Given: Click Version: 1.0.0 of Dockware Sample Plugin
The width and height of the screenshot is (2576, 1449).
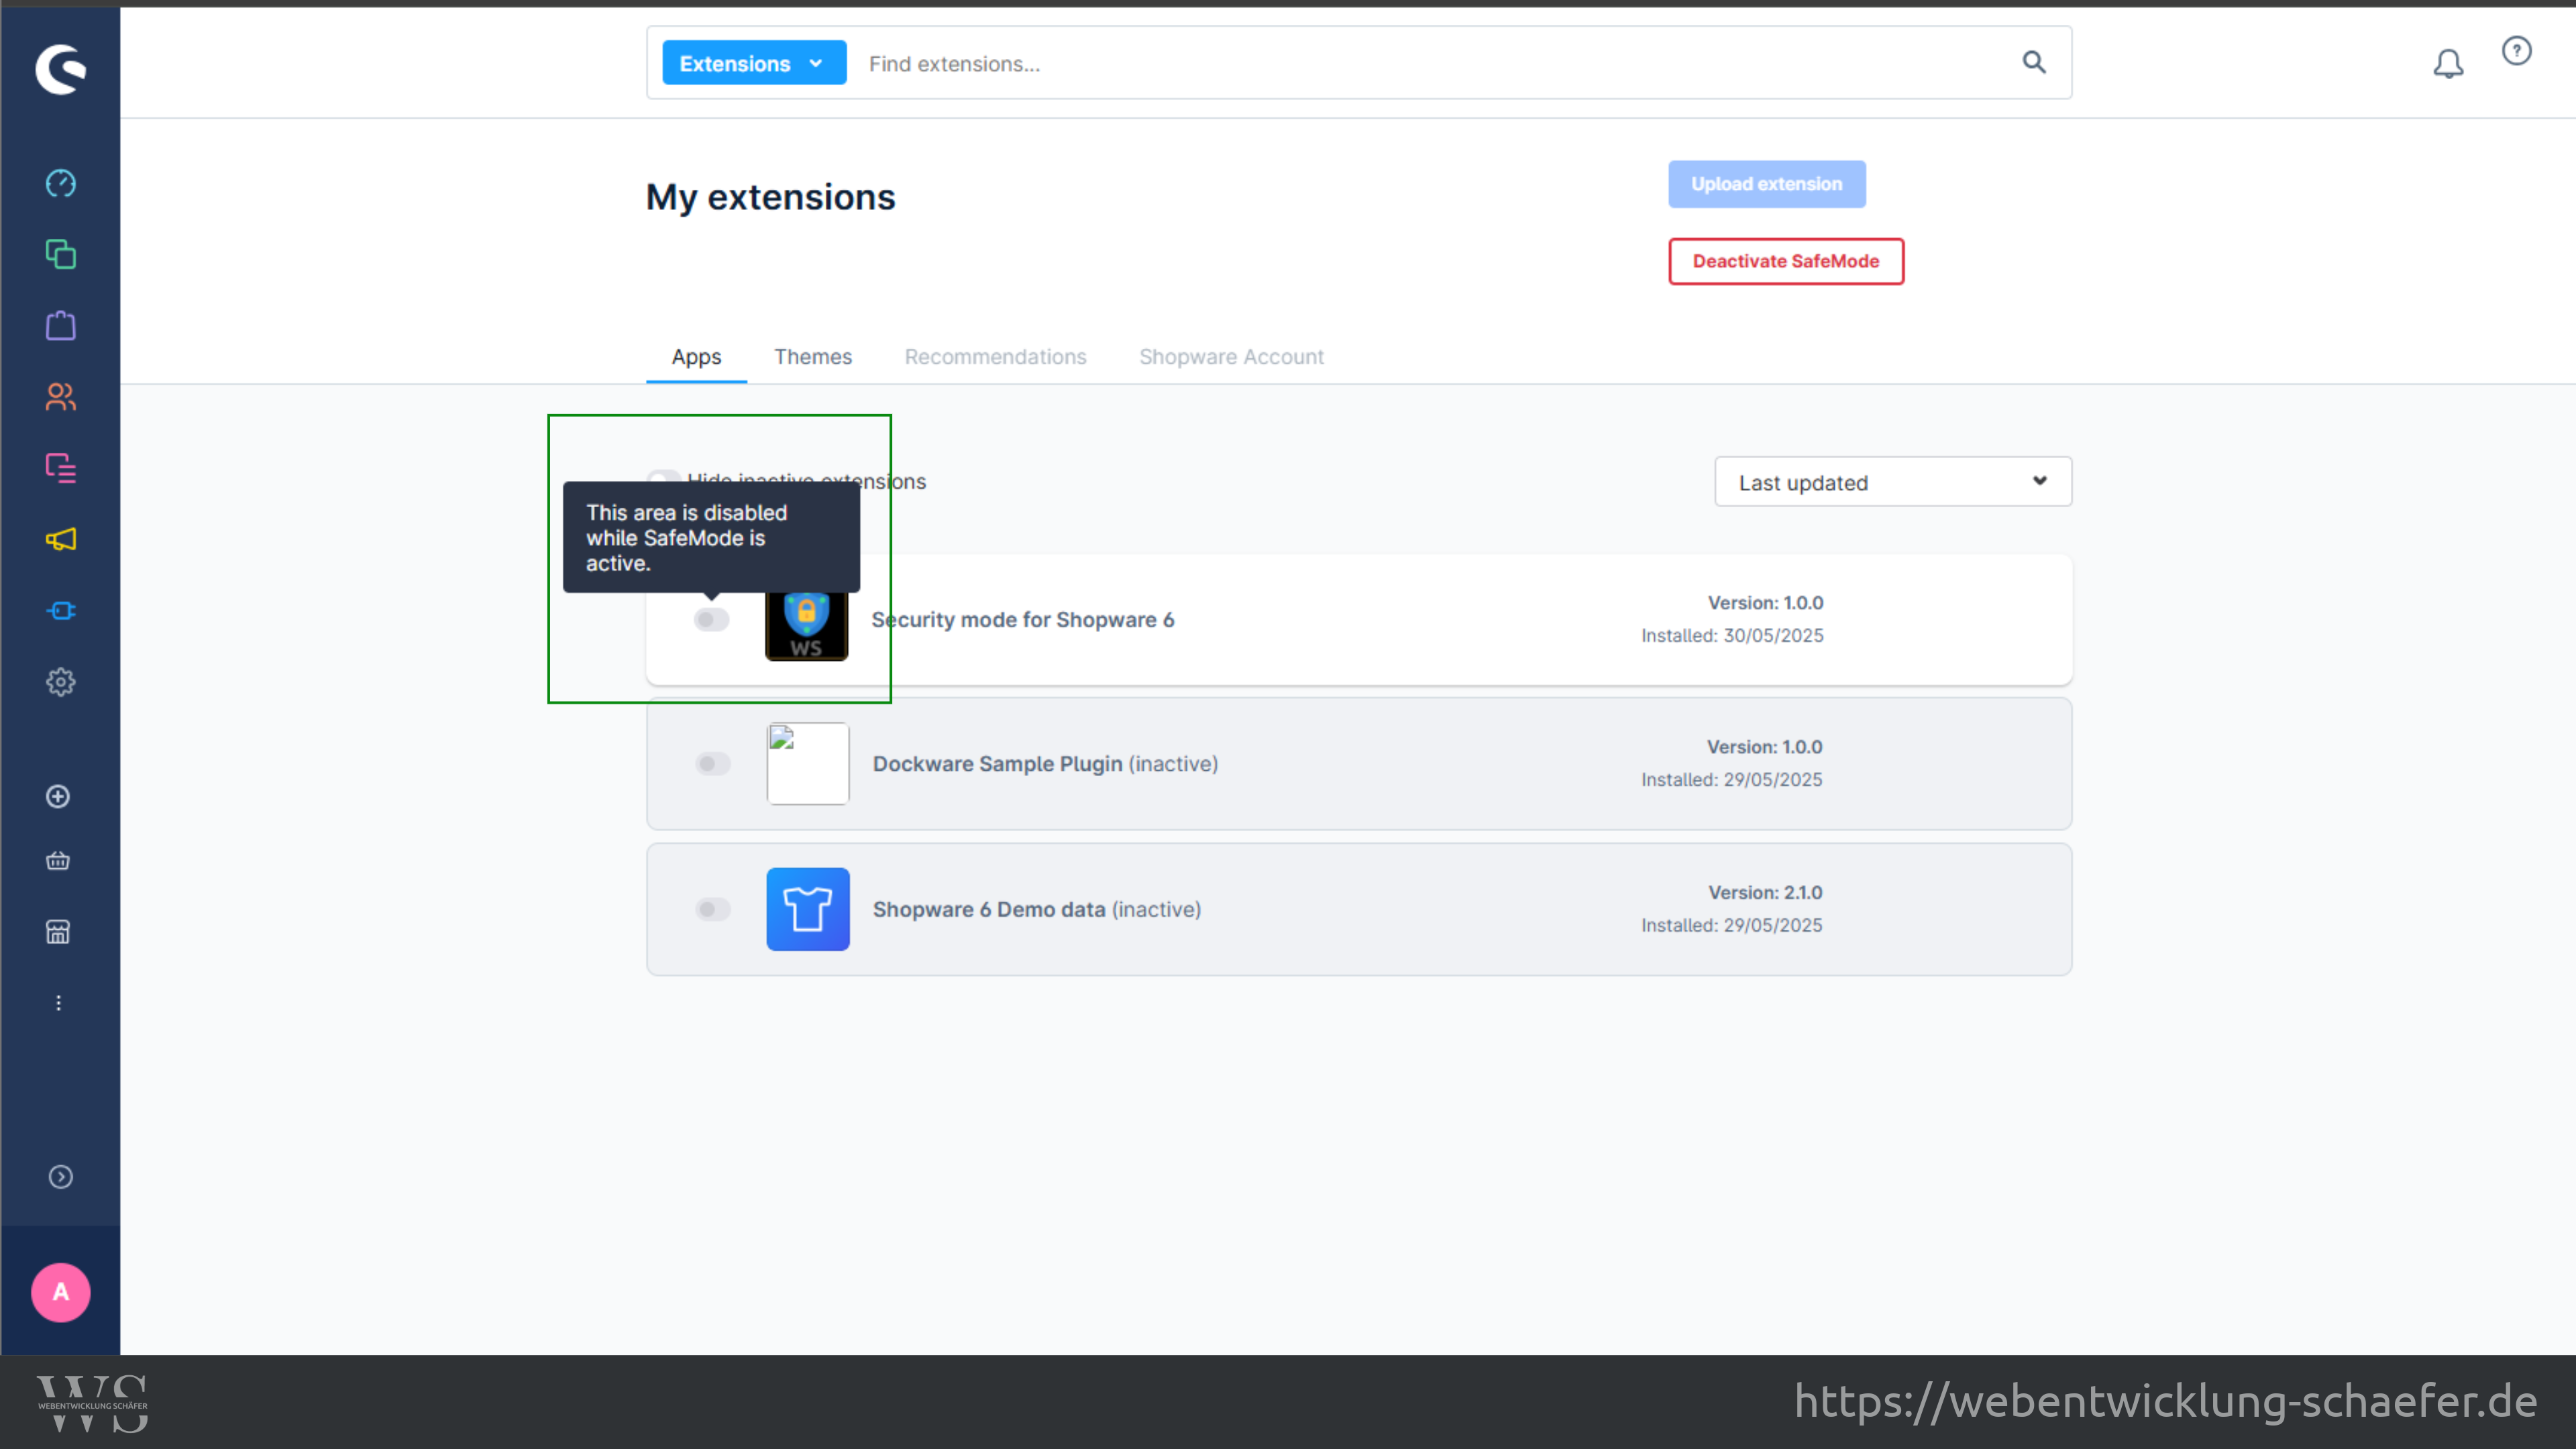Looking at the screenshot, I should [1764, 747].
